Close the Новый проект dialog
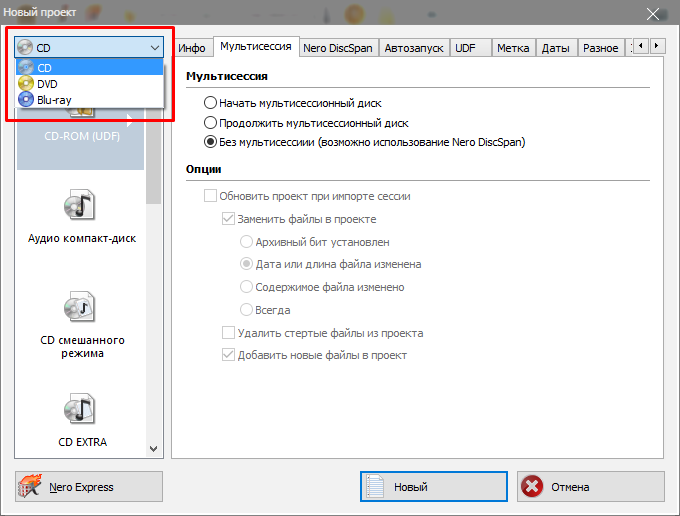Image resolution: width=680 pixels, height=516 pixels. tap(653, 13)
